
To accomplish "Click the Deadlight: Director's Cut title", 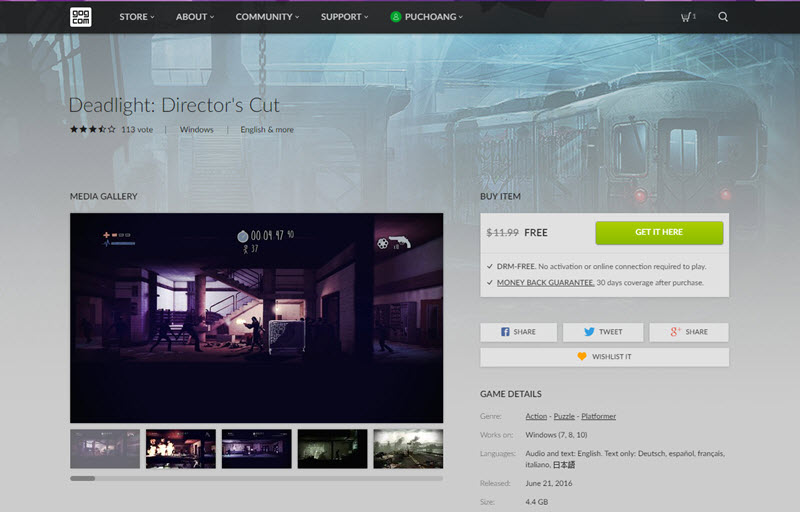I will point(174,105).
